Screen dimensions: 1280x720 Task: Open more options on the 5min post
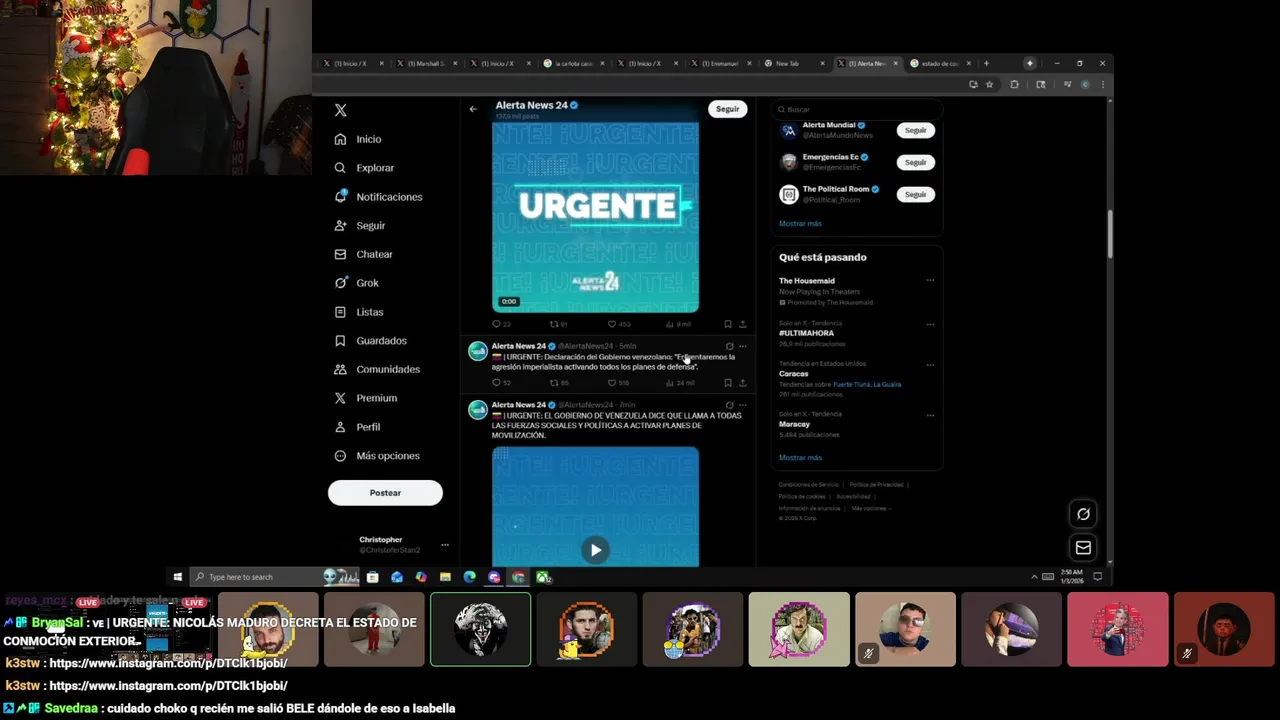tap(742, 347)
